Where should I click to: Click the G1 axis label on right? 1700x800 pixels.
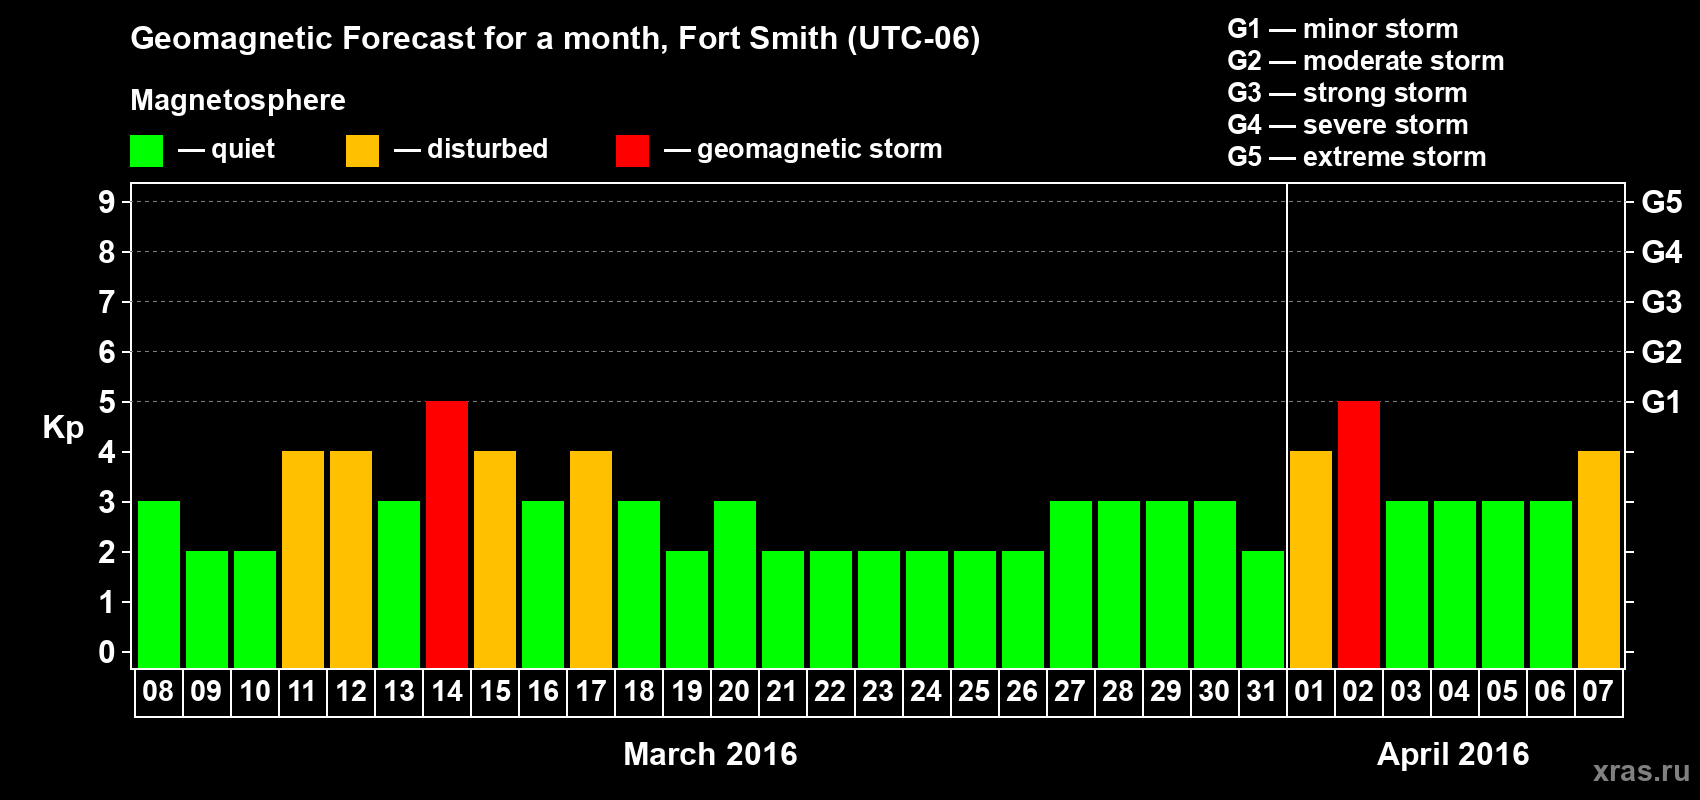click(1661, 402)
